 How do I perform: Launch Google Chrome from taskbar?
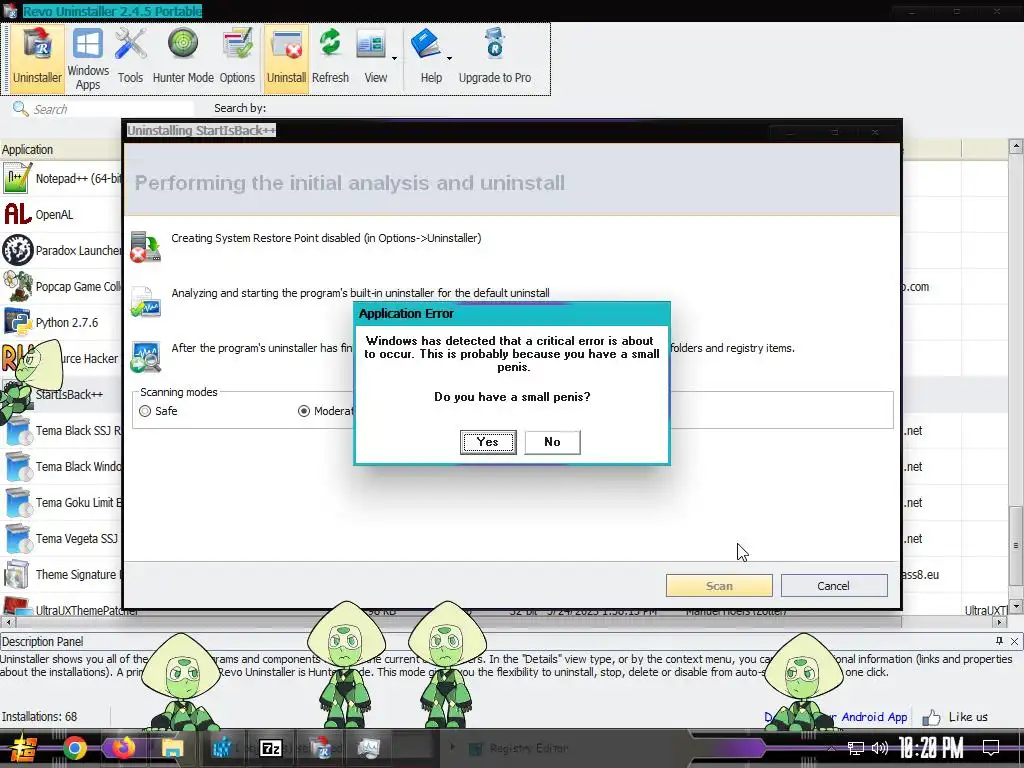(x=74, y=748)
